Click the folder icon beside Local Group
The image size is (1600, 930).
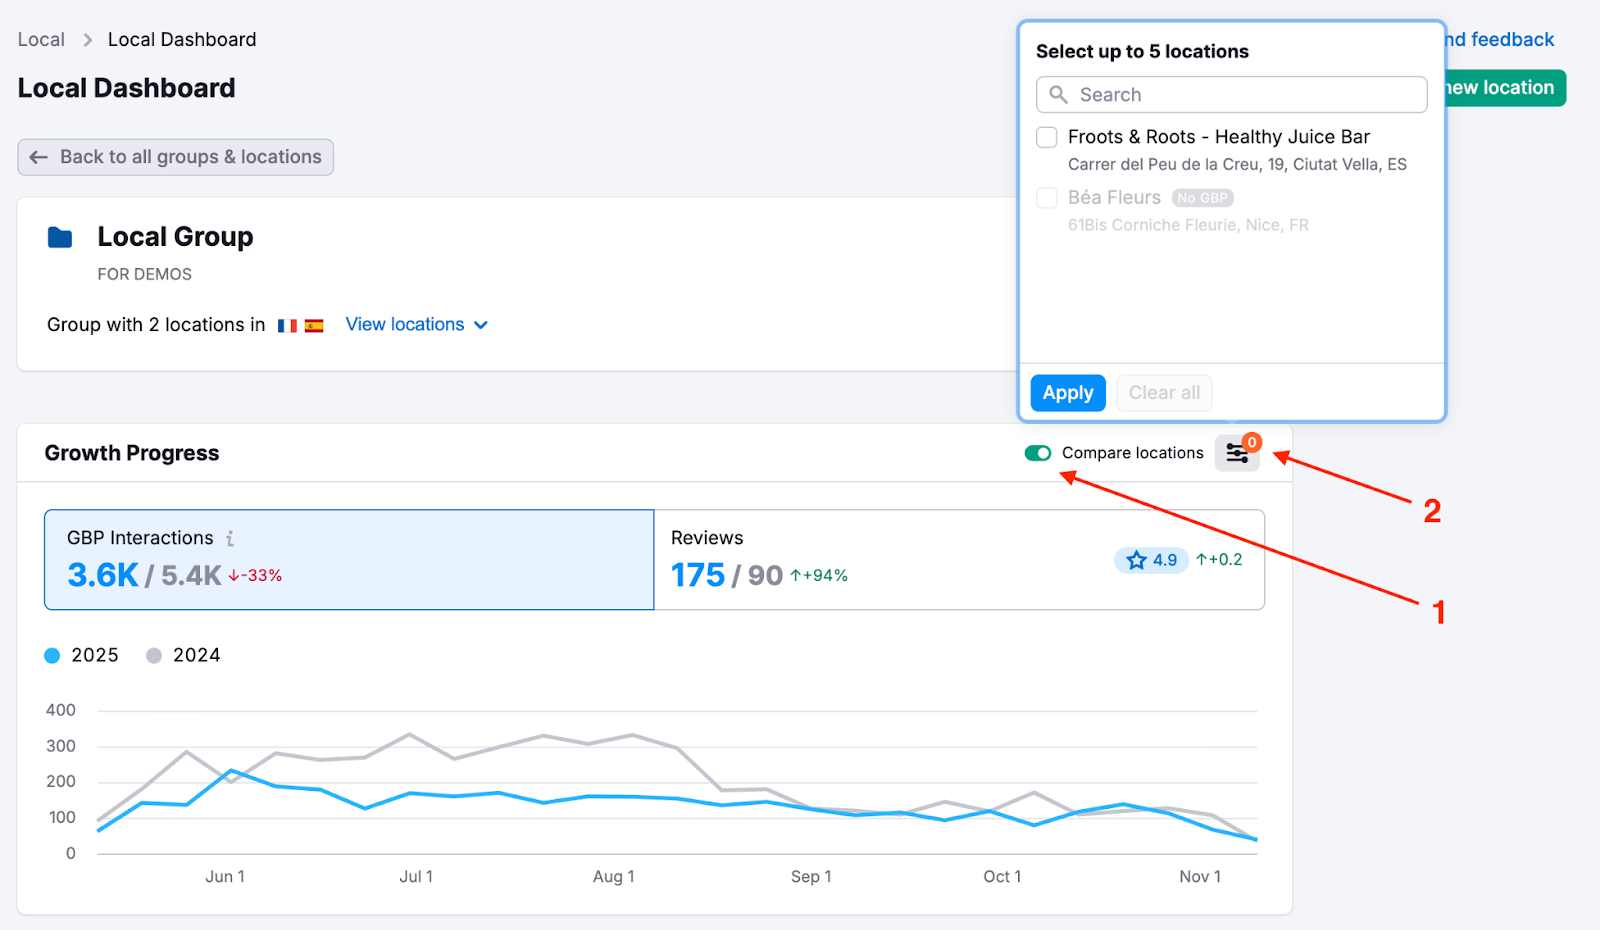point(60,237)
